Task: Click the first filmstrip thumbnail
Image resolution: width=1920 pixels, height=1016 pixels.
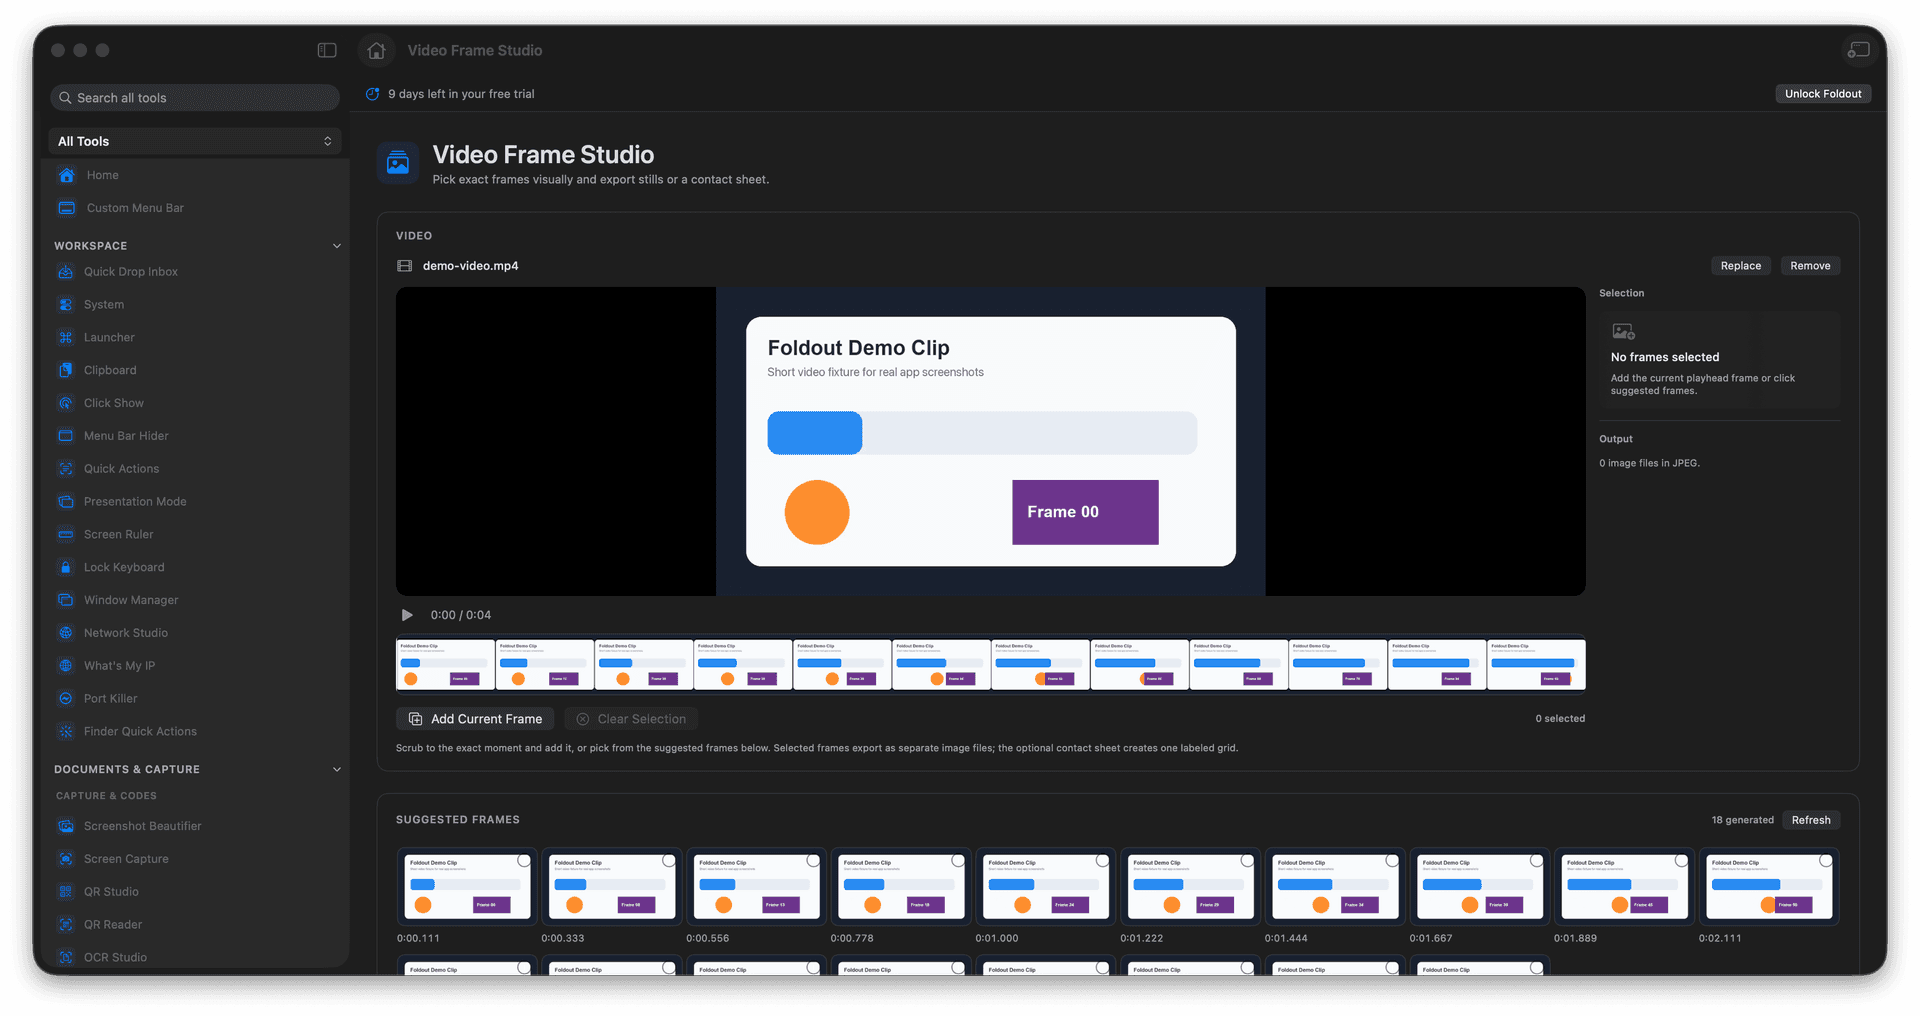Action: point(445,665)
